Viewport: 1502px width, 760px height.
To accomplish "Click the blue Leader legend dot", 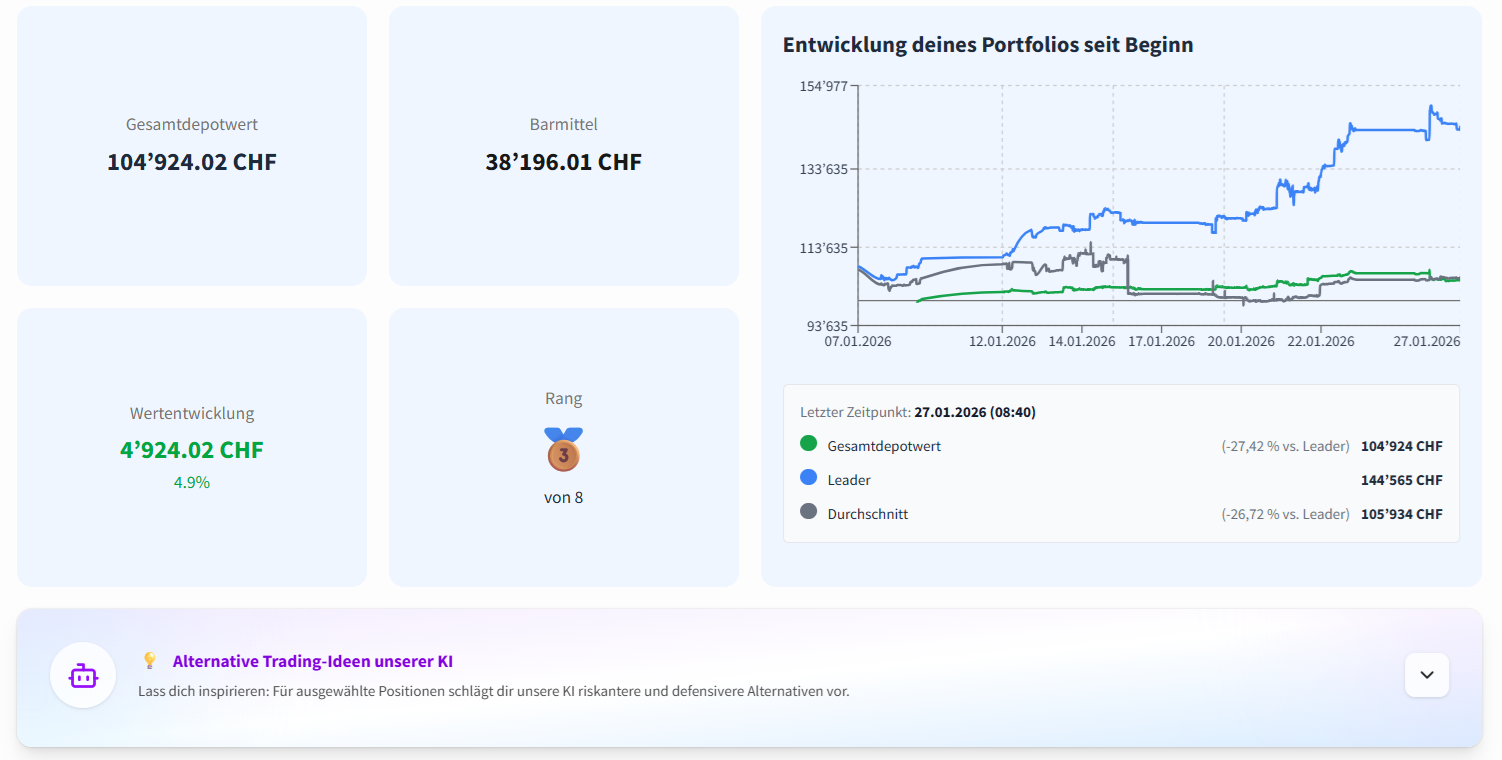I will pyautogui.click(x=809, y=478).
